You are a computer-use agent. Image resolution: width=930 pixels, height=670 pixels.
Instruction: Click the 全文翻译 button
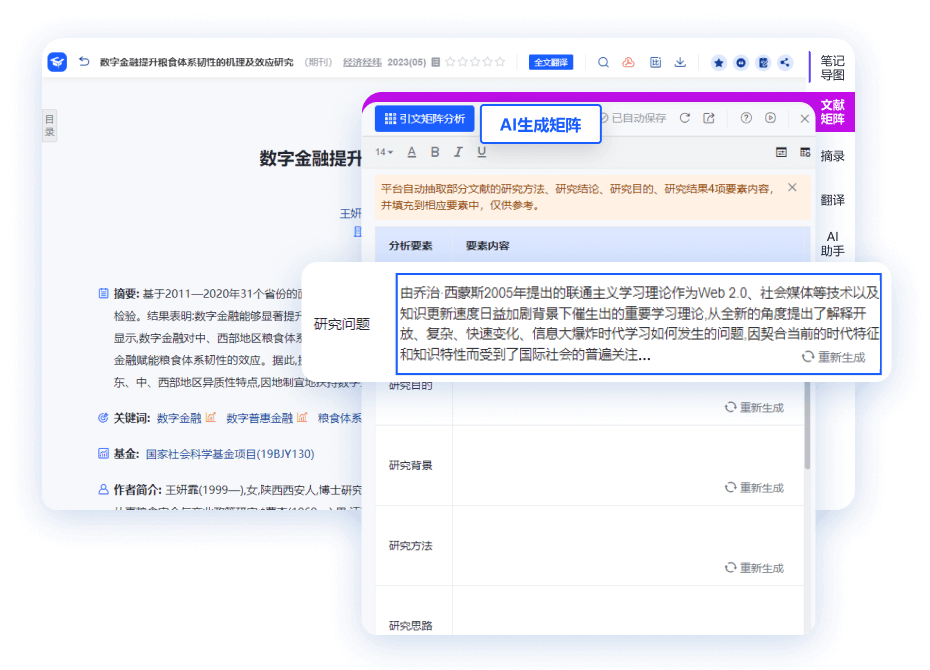point(553,61)
